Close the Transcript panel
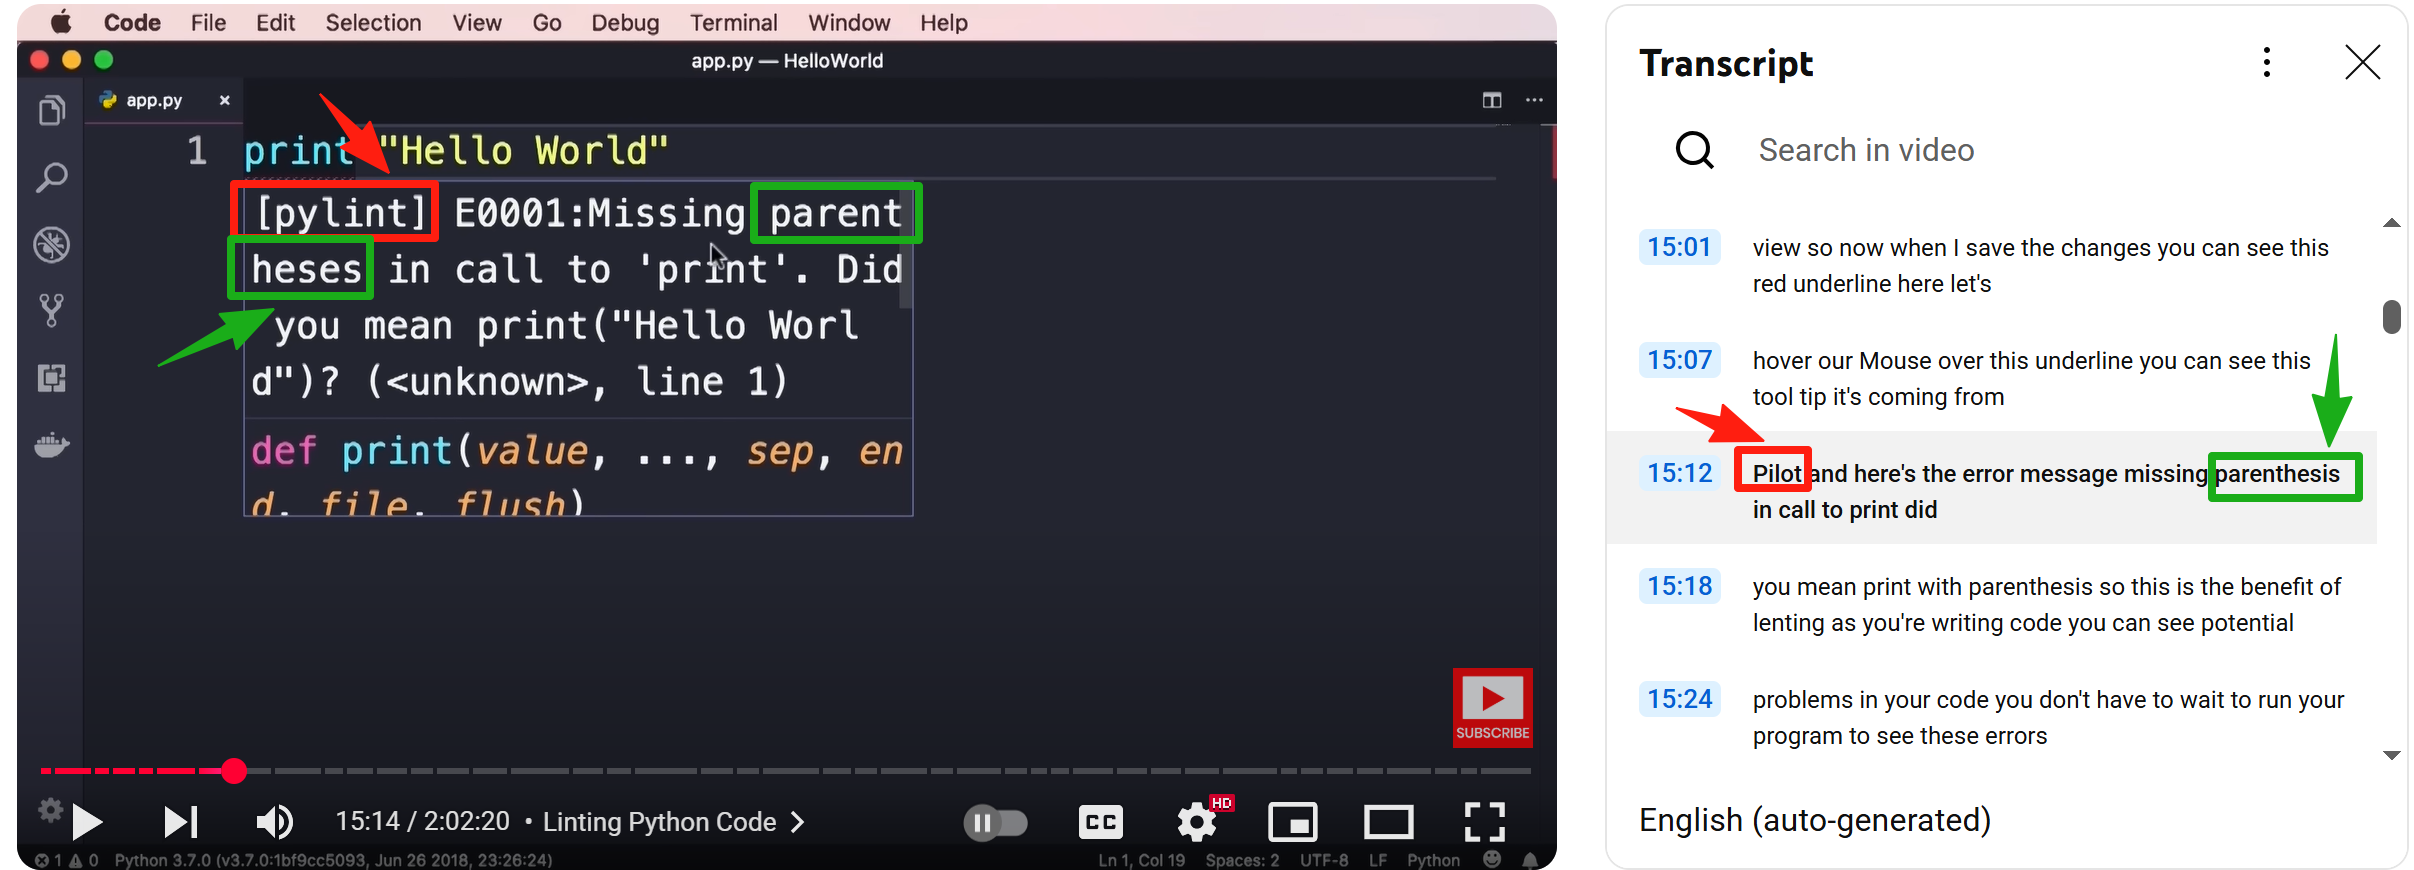 click(2363, 62)
